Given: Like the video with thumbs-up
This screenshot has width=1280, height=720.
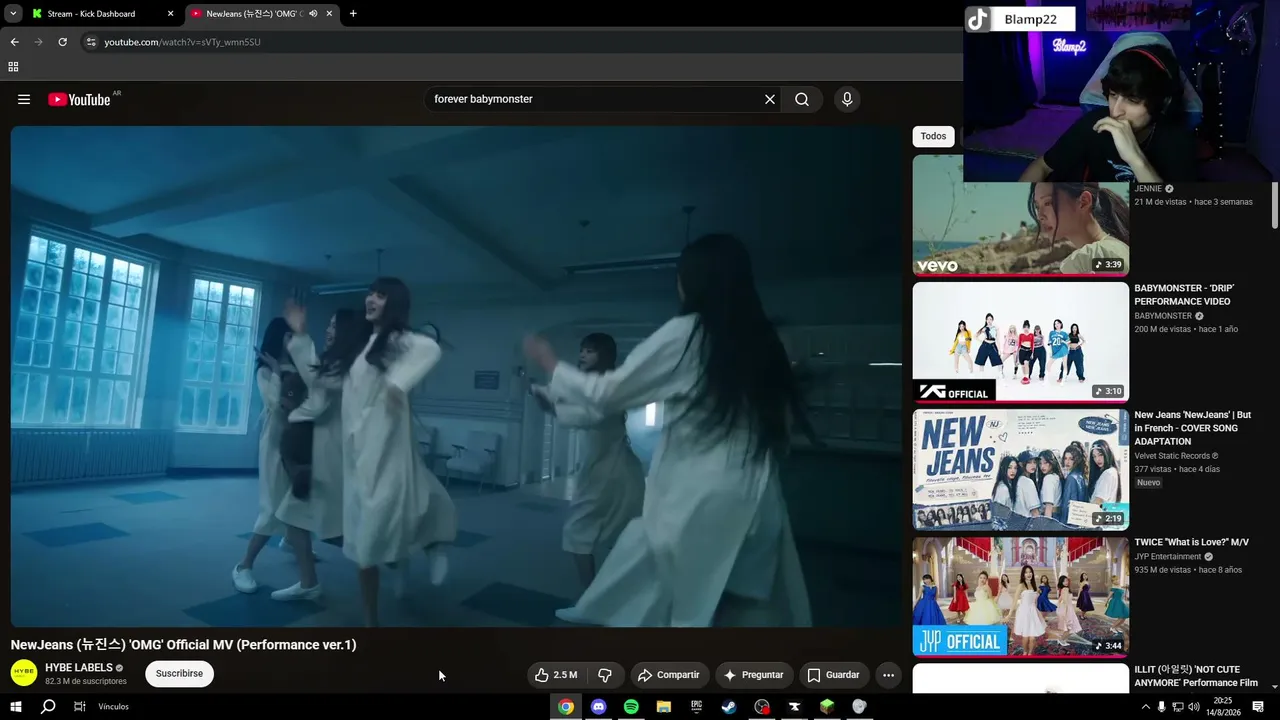Looking at the screenshot, I should [556, 675].
